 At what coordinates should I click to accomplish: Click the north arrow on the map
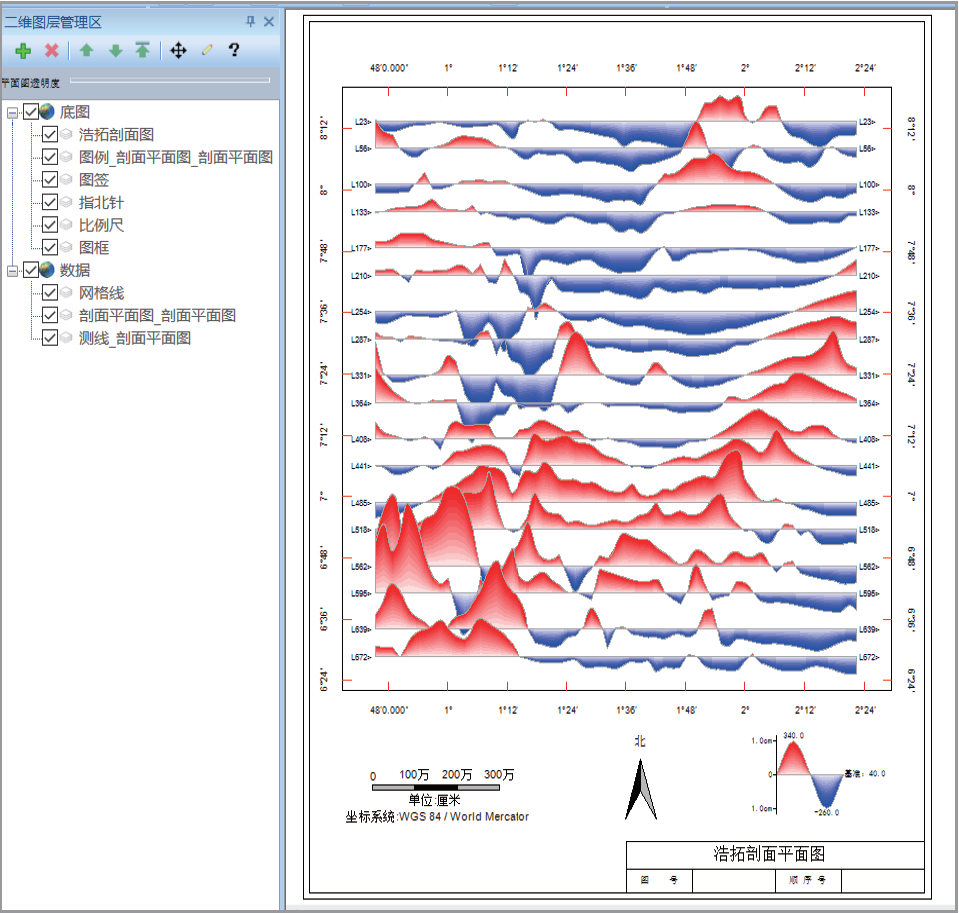tap(640, 789)
